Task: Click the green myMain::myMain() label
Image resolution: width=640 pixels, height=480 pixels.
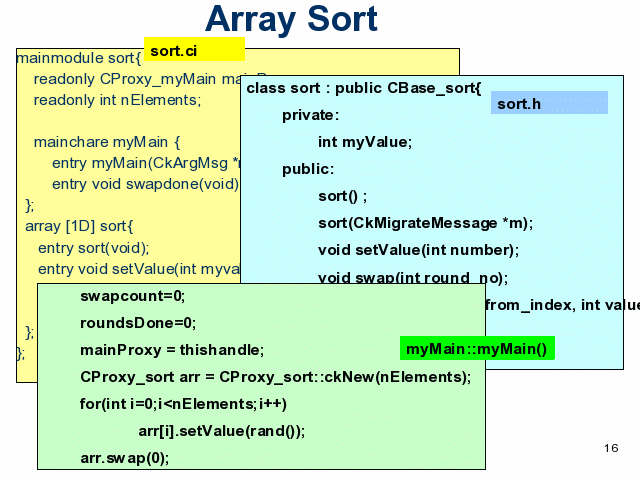Action: [x=476, y=349]
